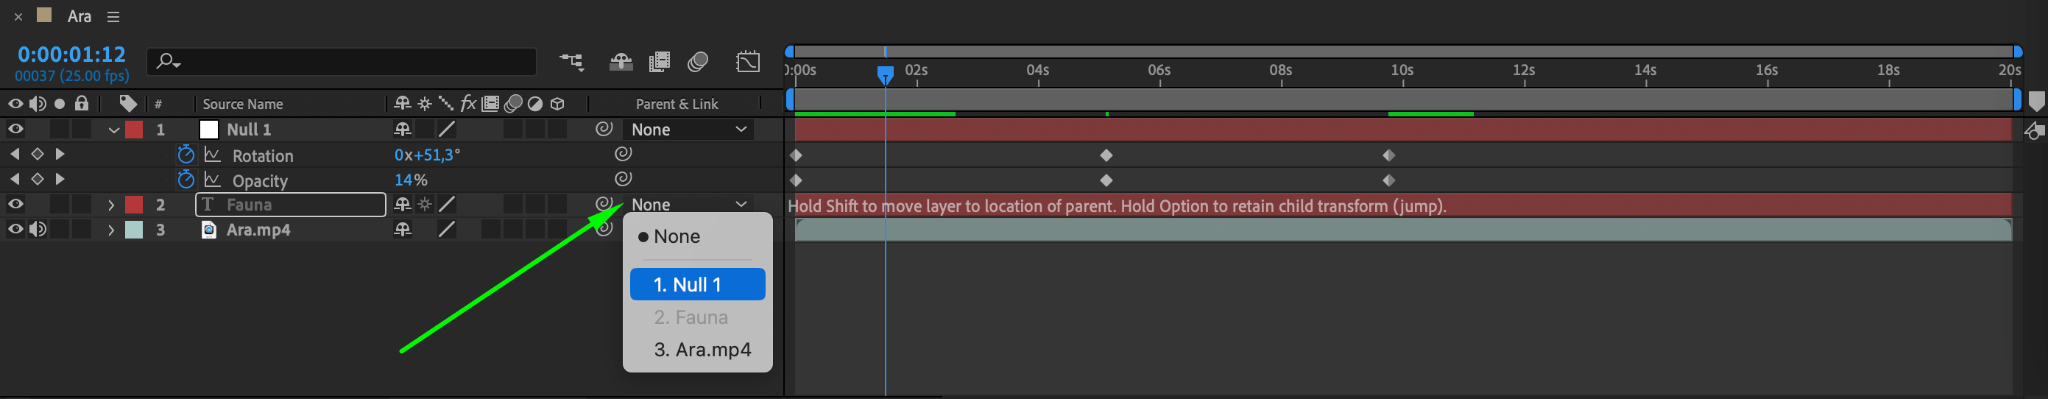Screen dimensions: 2048x399
Task: Open the Composition Mini-Flowchart icon
Action: [571, 62]
